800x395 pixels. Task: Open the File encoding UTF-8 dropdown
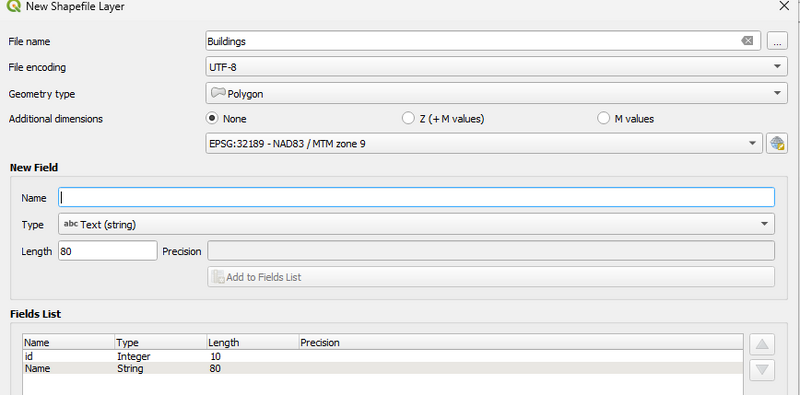click(496, 67)
